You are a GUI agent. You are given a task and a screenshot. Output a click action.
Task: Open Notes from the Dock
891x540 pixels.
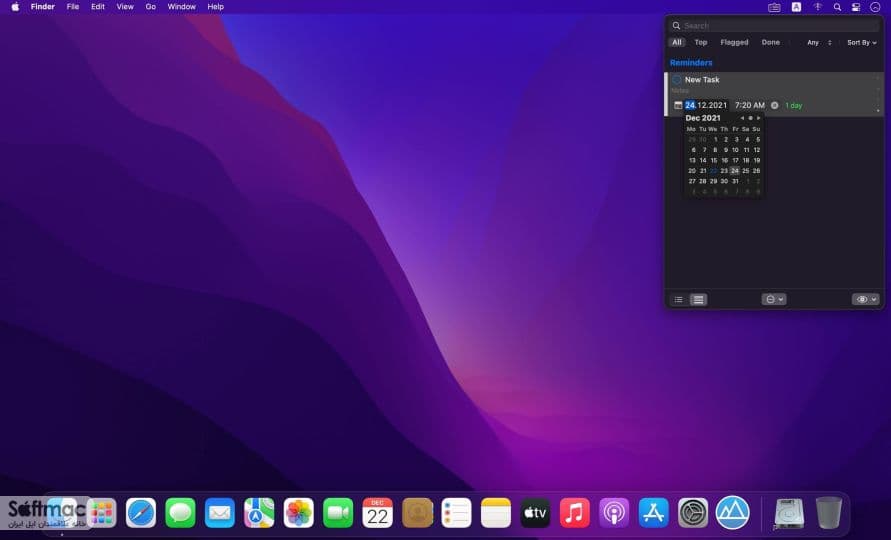coord(496,513)
